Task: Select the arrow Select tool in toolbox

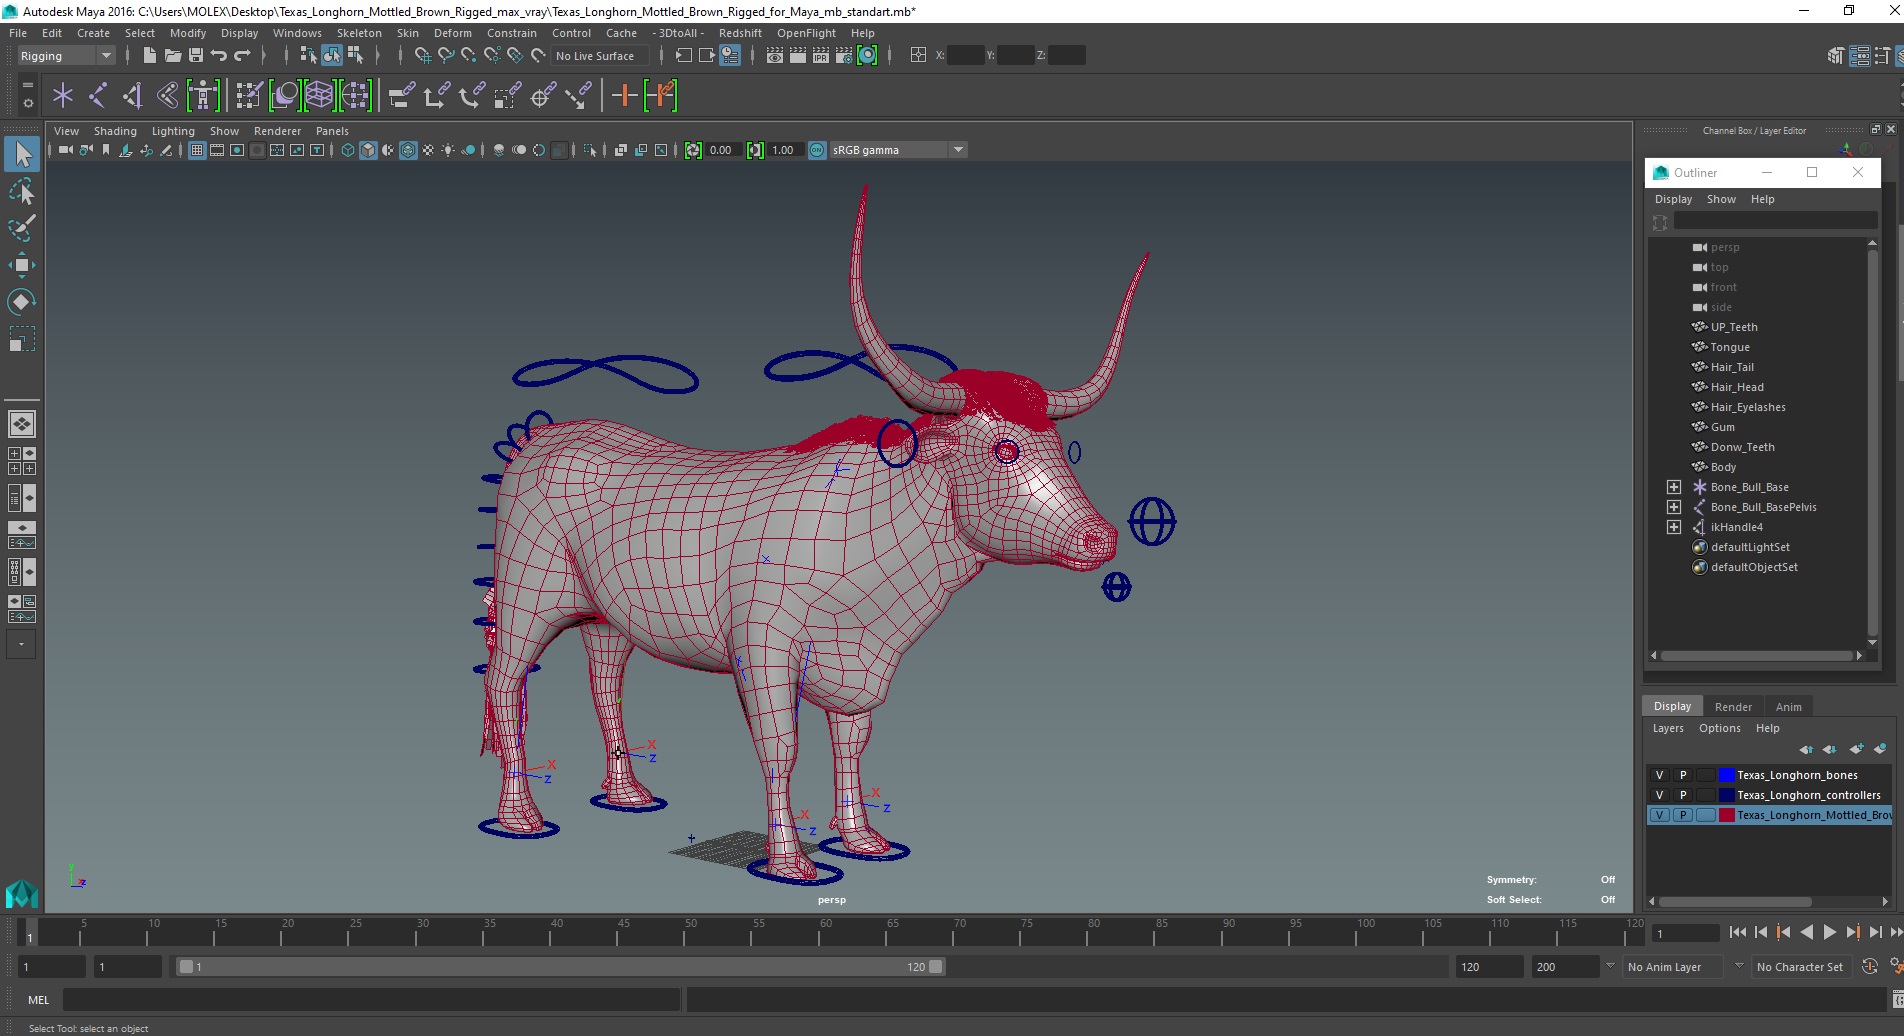Action: coord(22,154)
